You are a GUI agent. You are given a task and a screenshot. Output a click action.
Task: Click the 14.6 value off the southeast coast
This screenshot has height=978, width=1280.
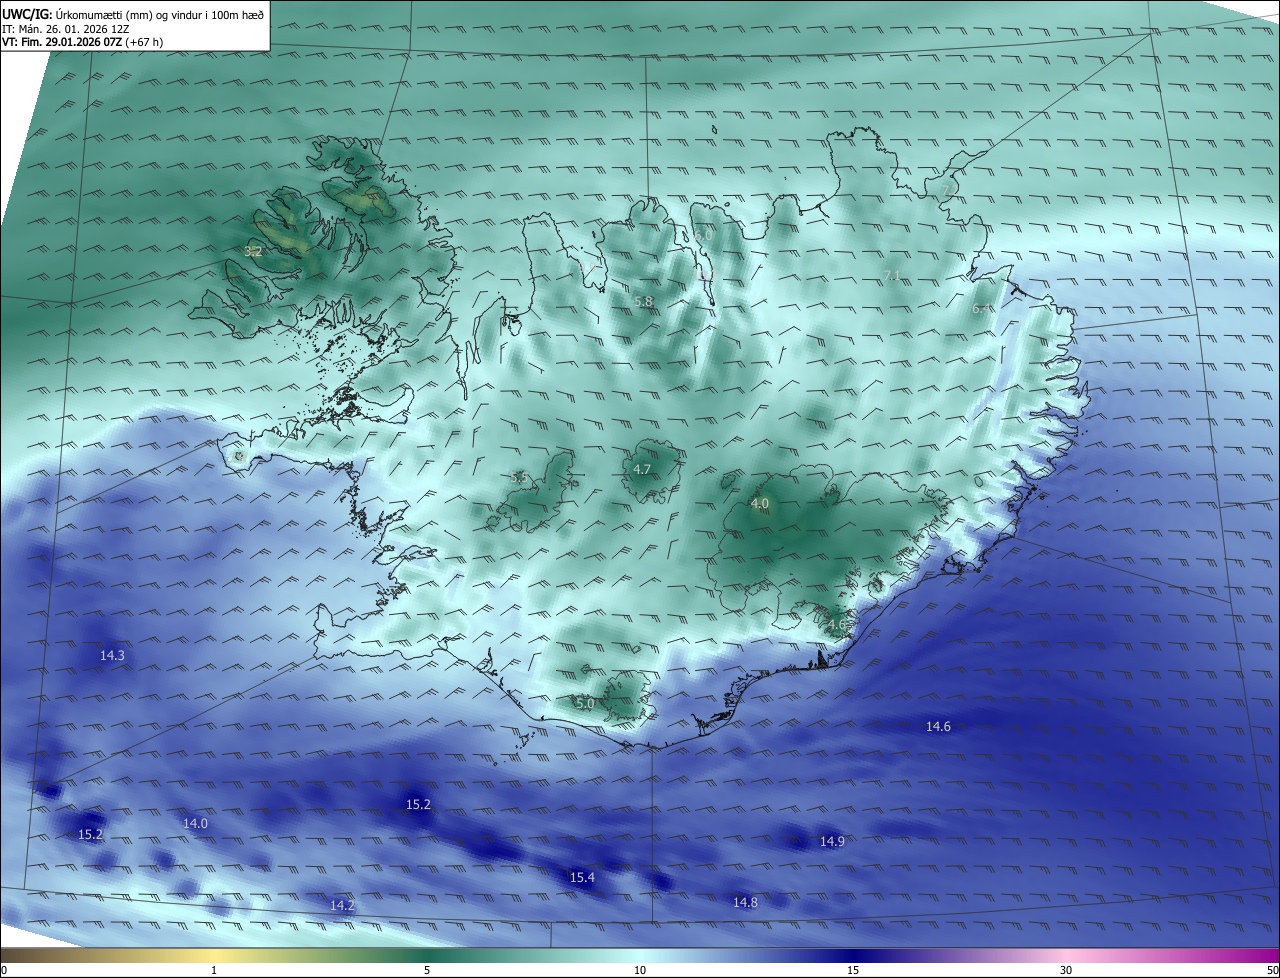coord(938,726)
